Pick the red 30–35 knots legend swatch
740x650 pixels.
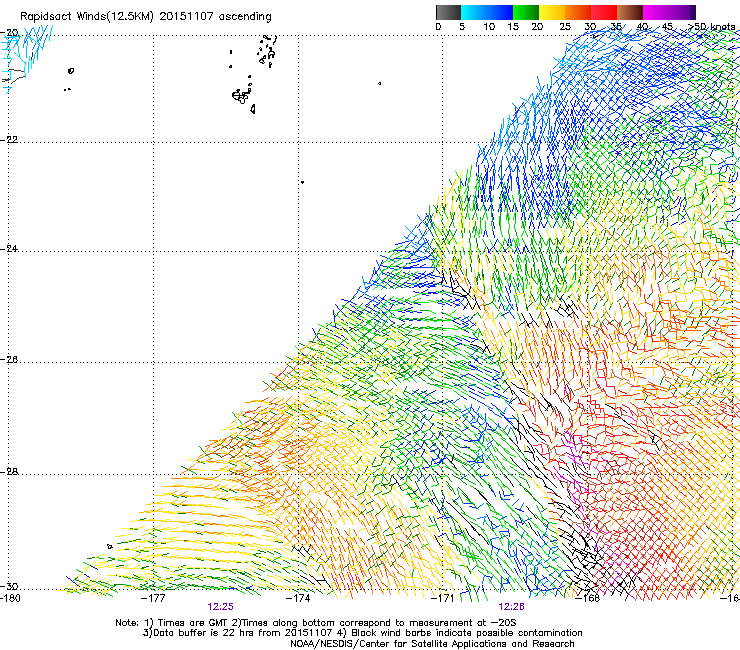604,12
